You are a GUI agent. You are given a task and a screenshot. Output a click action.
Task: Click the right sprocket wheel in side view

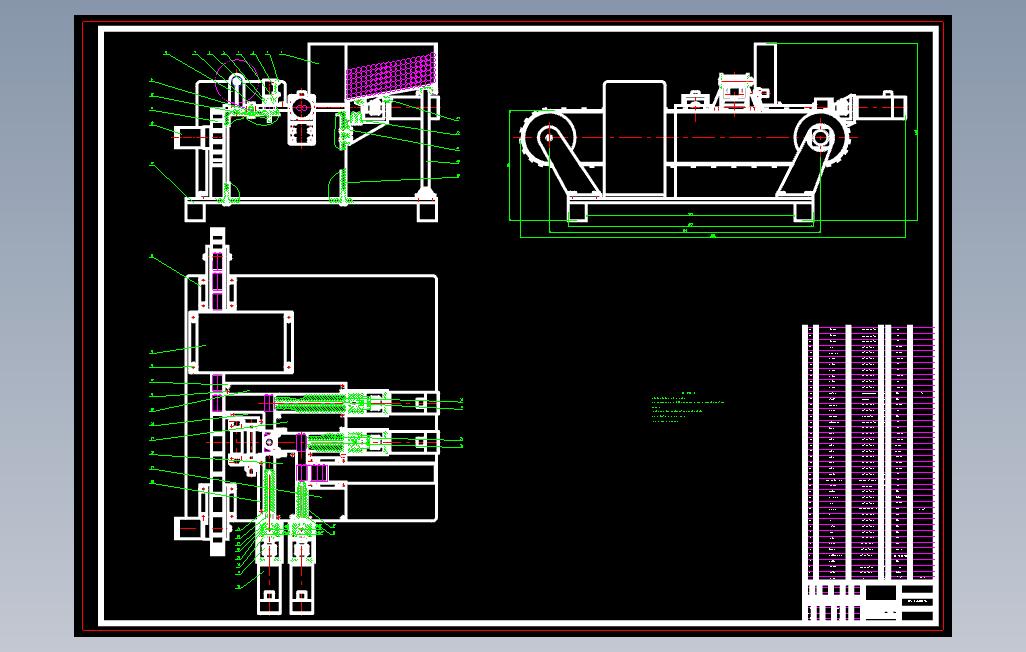click(x=821, y=137)
